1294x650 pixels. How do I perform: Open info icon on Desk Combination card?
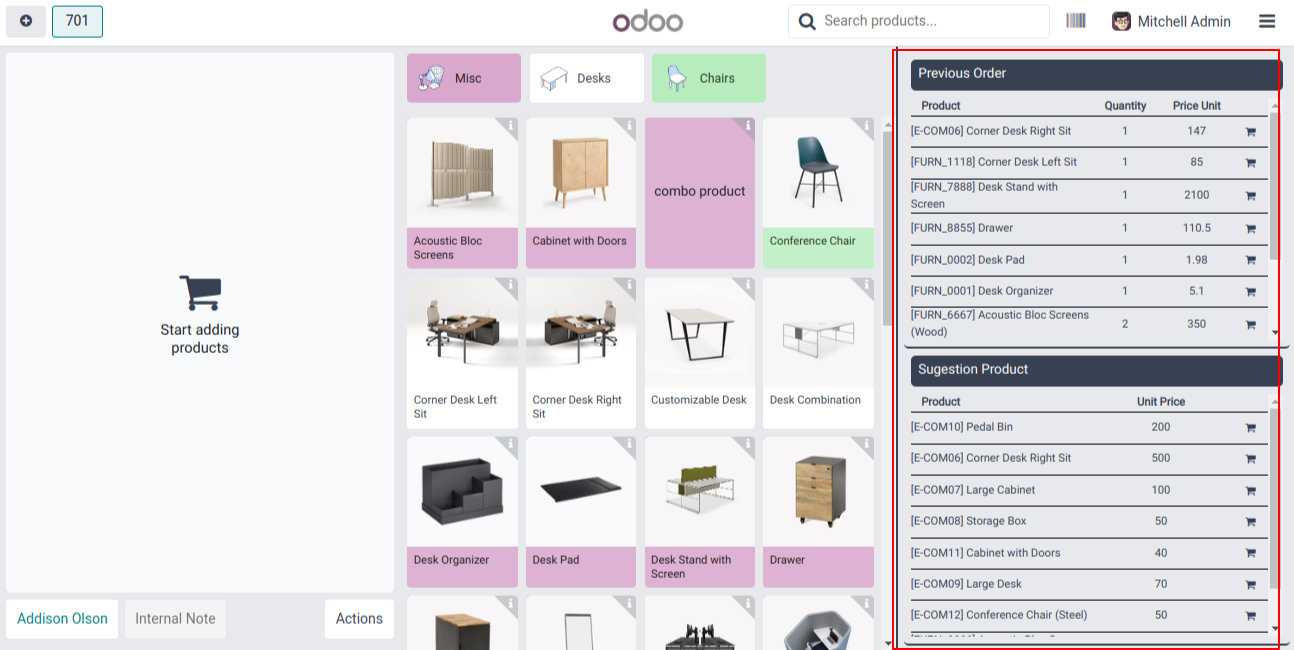pyautogui.click(x=866, y=285)
